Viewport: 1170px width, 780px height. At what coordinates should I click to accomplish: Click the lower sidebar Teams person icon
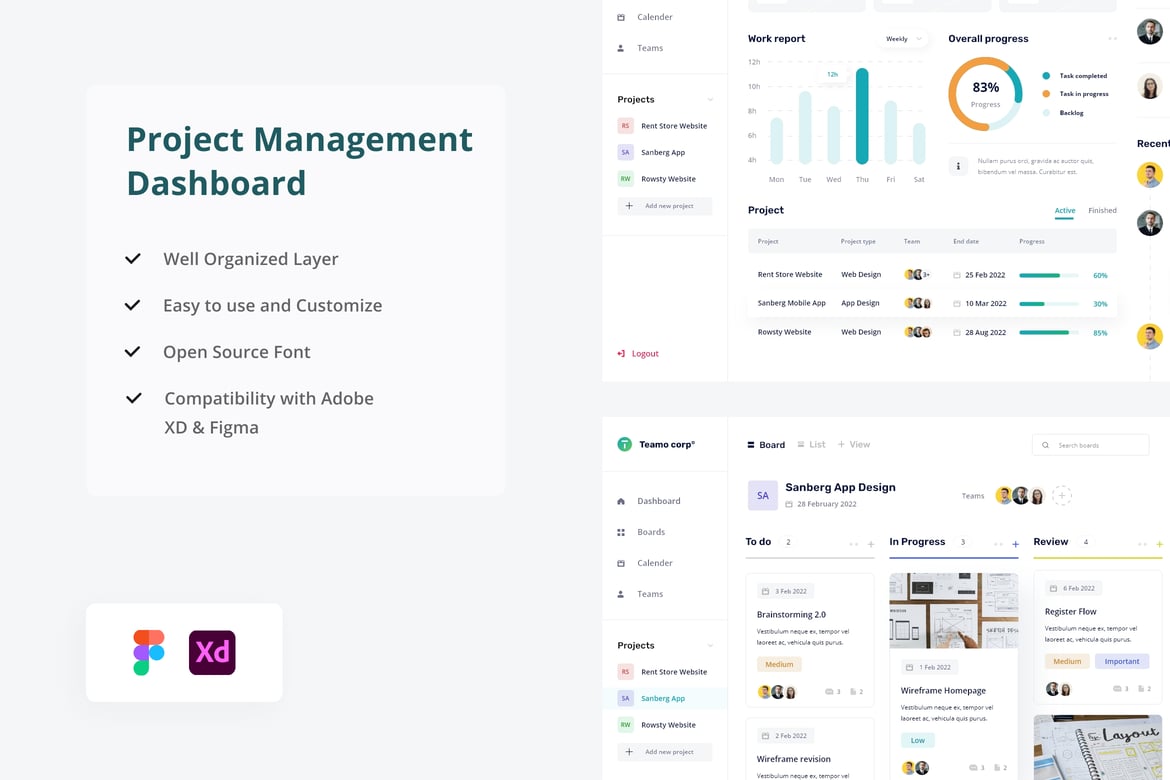pyautogui.click(x=621, y=594)
